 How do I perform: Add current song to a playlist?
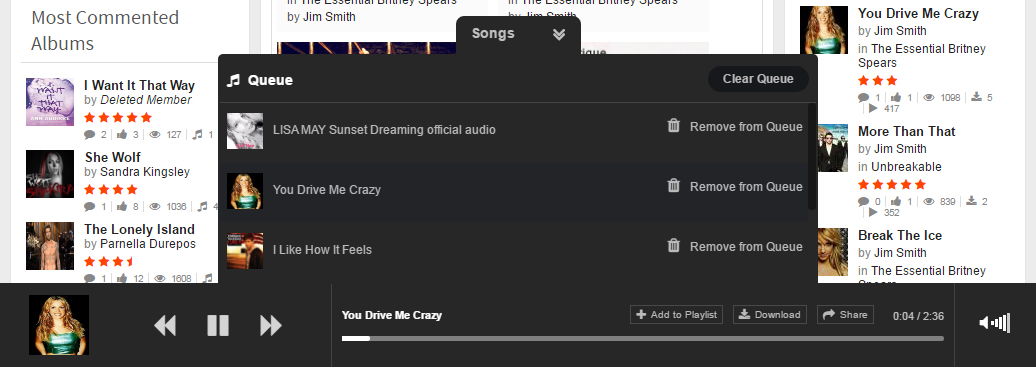[x=677, y=315]
